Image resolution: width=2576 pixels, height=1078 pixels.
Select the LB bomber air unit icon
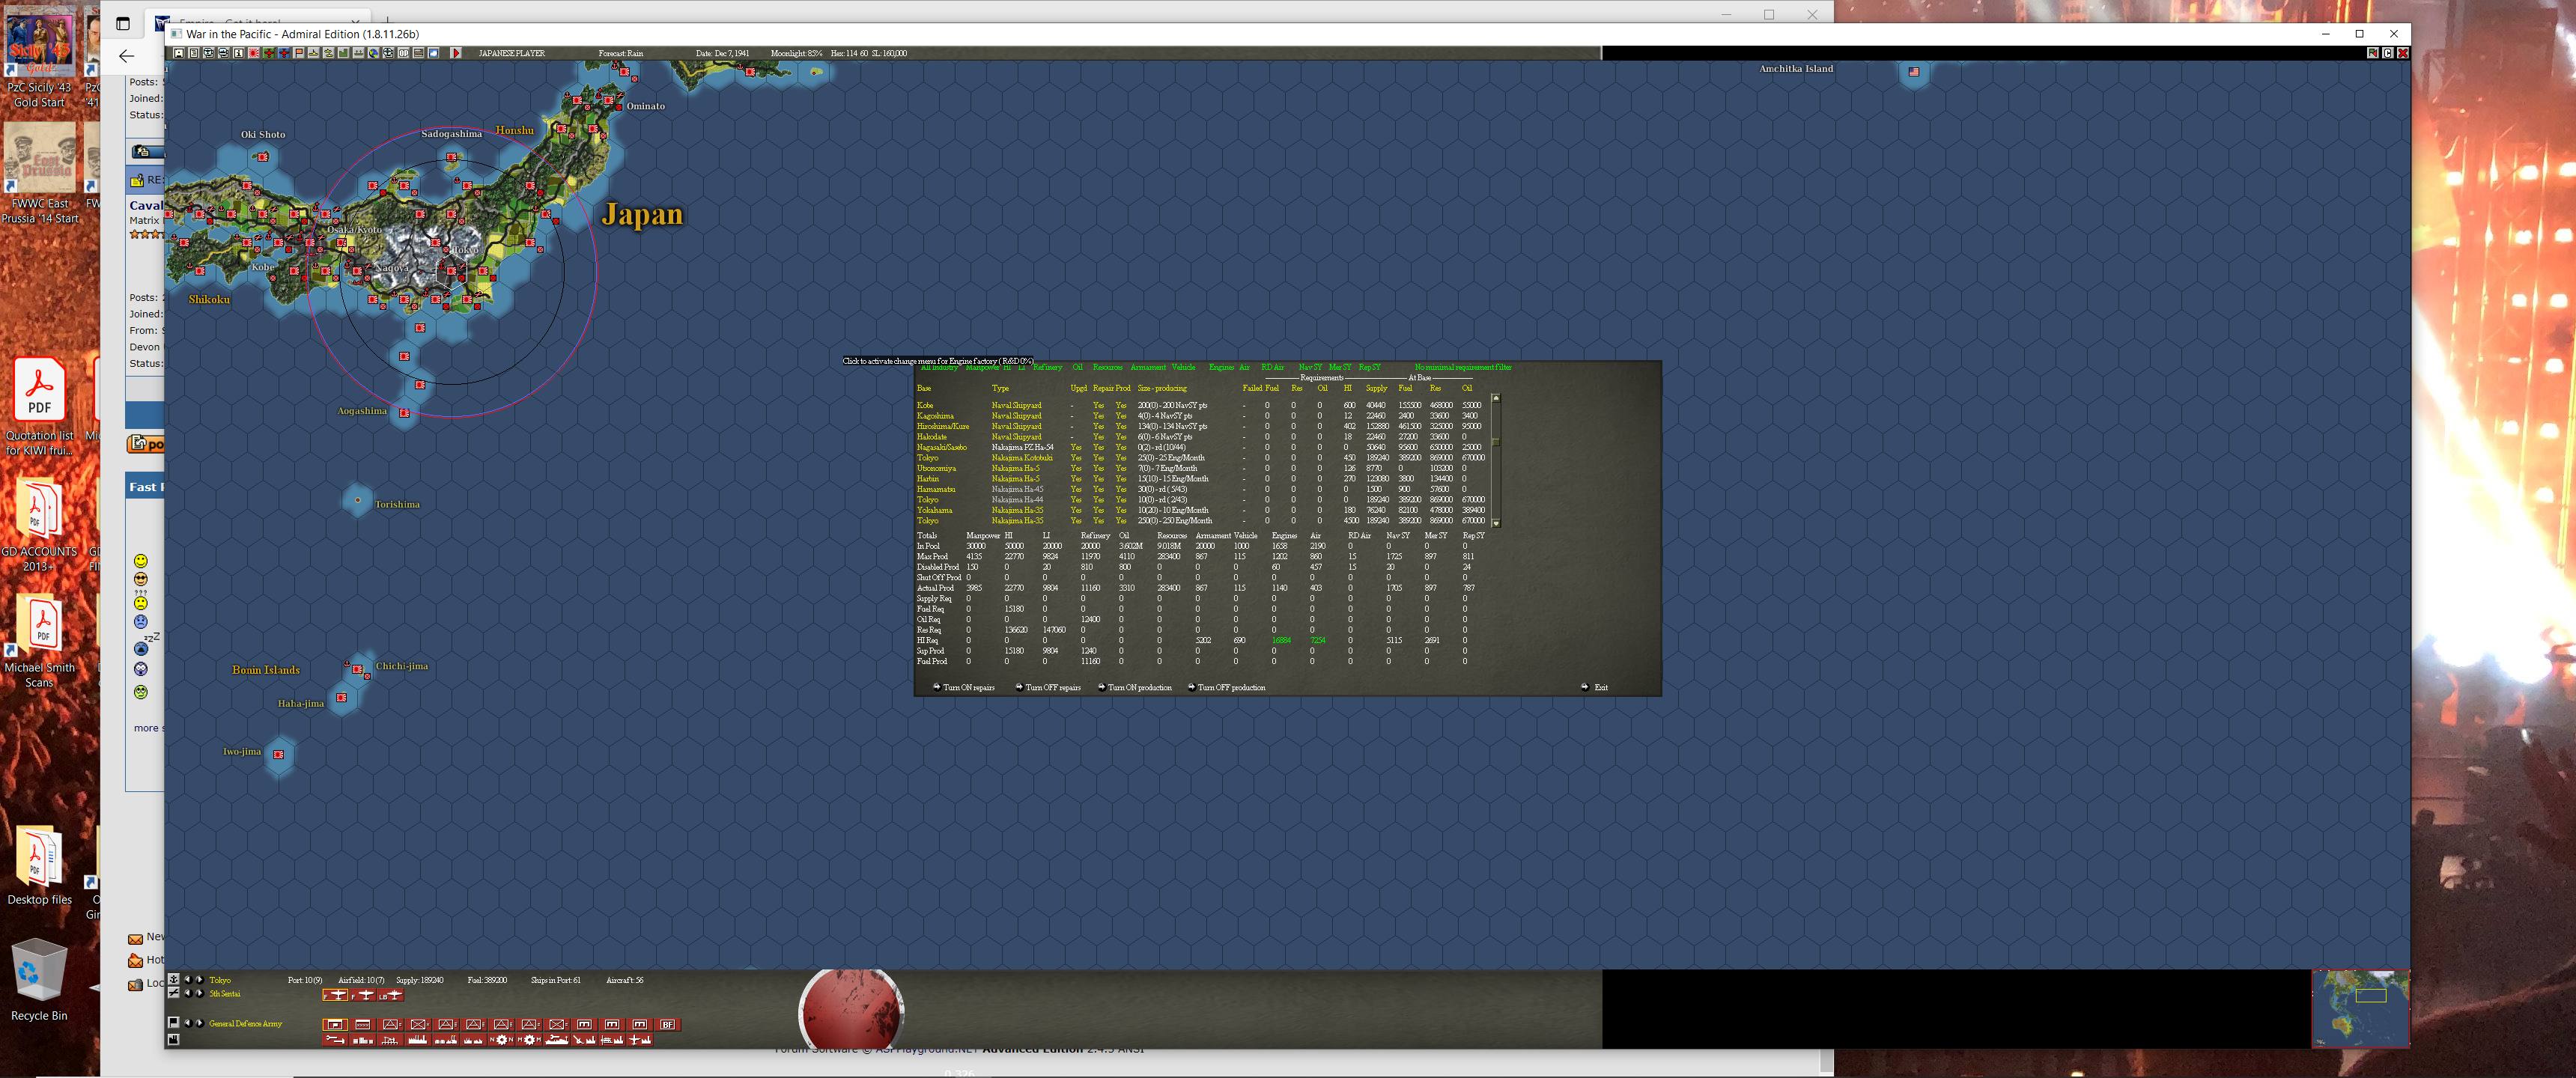[390, 996]
